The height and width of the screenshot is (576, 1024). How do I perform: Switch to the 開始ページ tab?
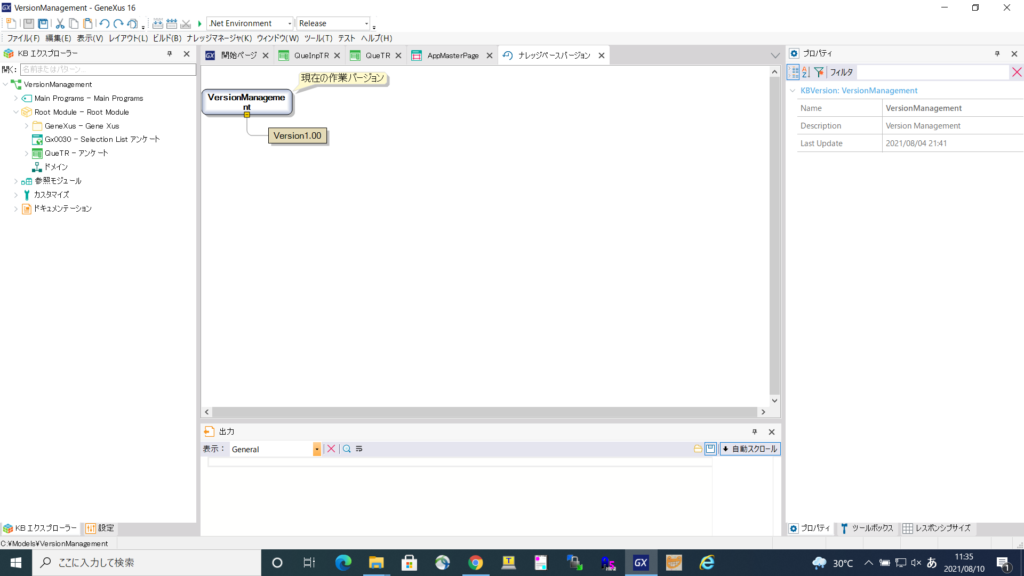click(x=238, y=56)
